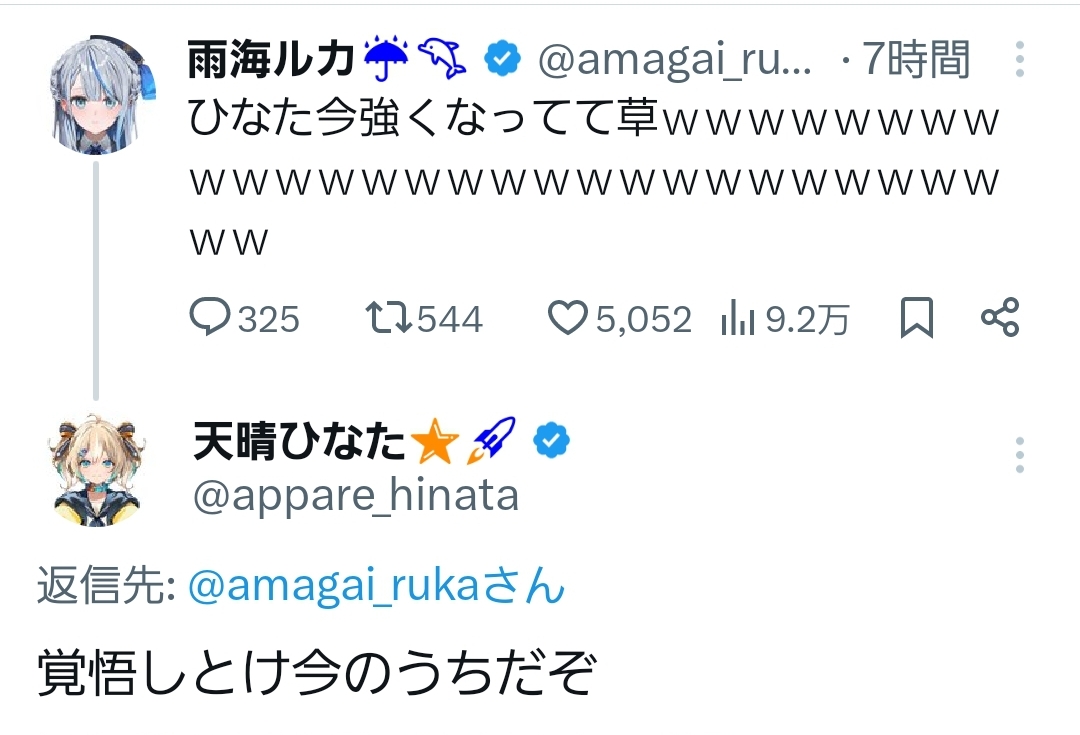Open 天晴ひなた's profile avatar
Screen dimensions: 1080x735
(x=97, y=469)
